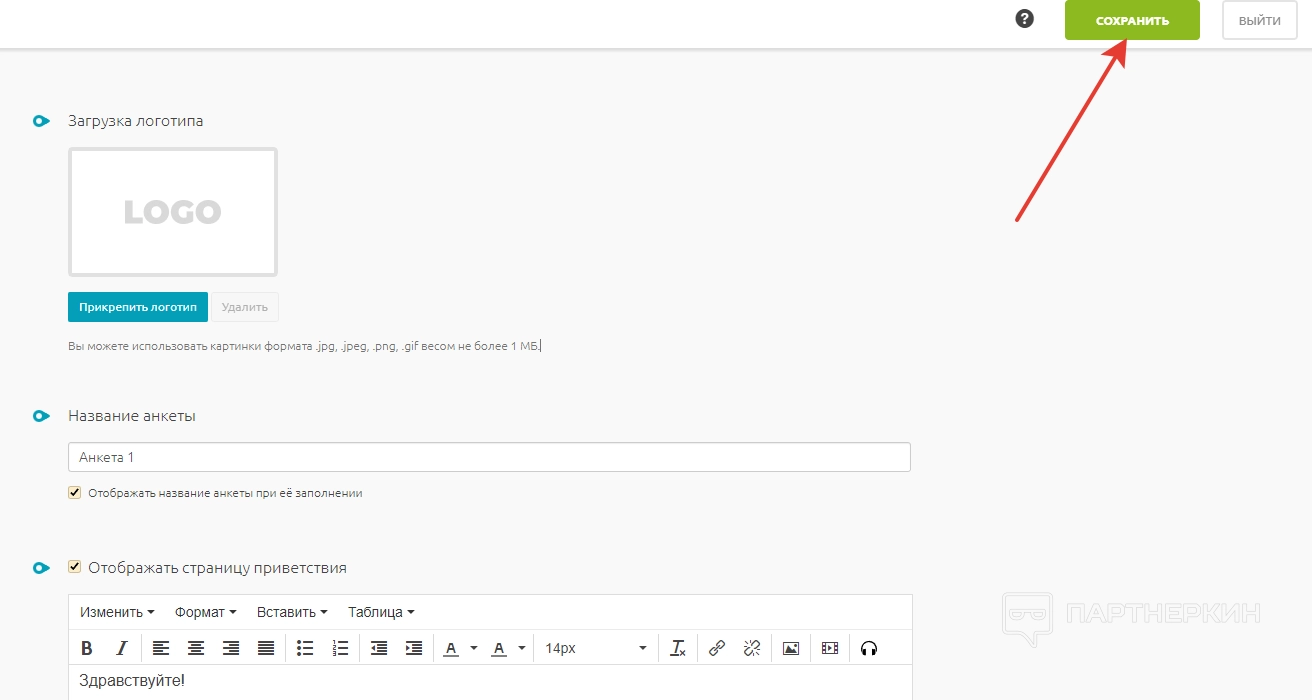This screenshot has height=700, width=1312.
Task: Justify text alignment
Action: tap(266, 648)
